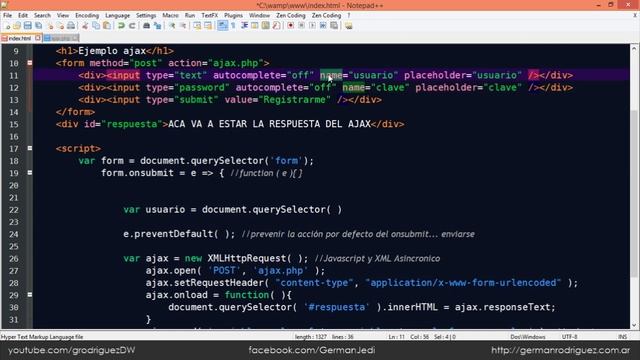The width and height of the screenshot is (640, 360).
Task: Save the current file with the Save icon
Action: point(28,26)
